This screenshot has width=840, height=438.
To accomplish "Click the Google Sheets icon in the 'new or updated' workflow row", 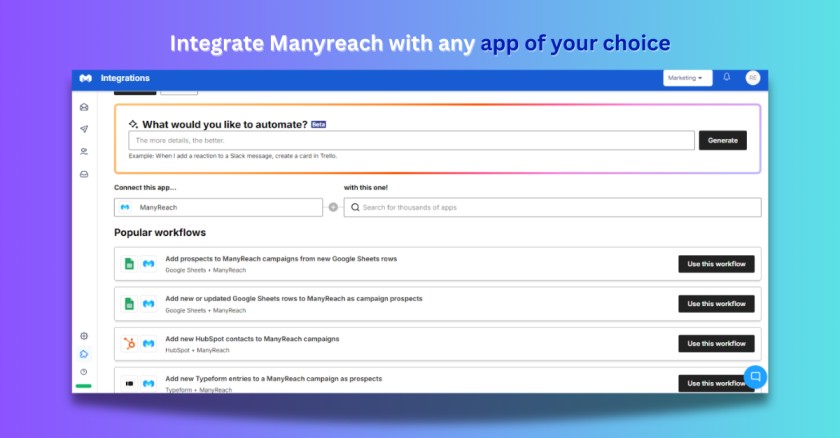I will tap(129, 304).
